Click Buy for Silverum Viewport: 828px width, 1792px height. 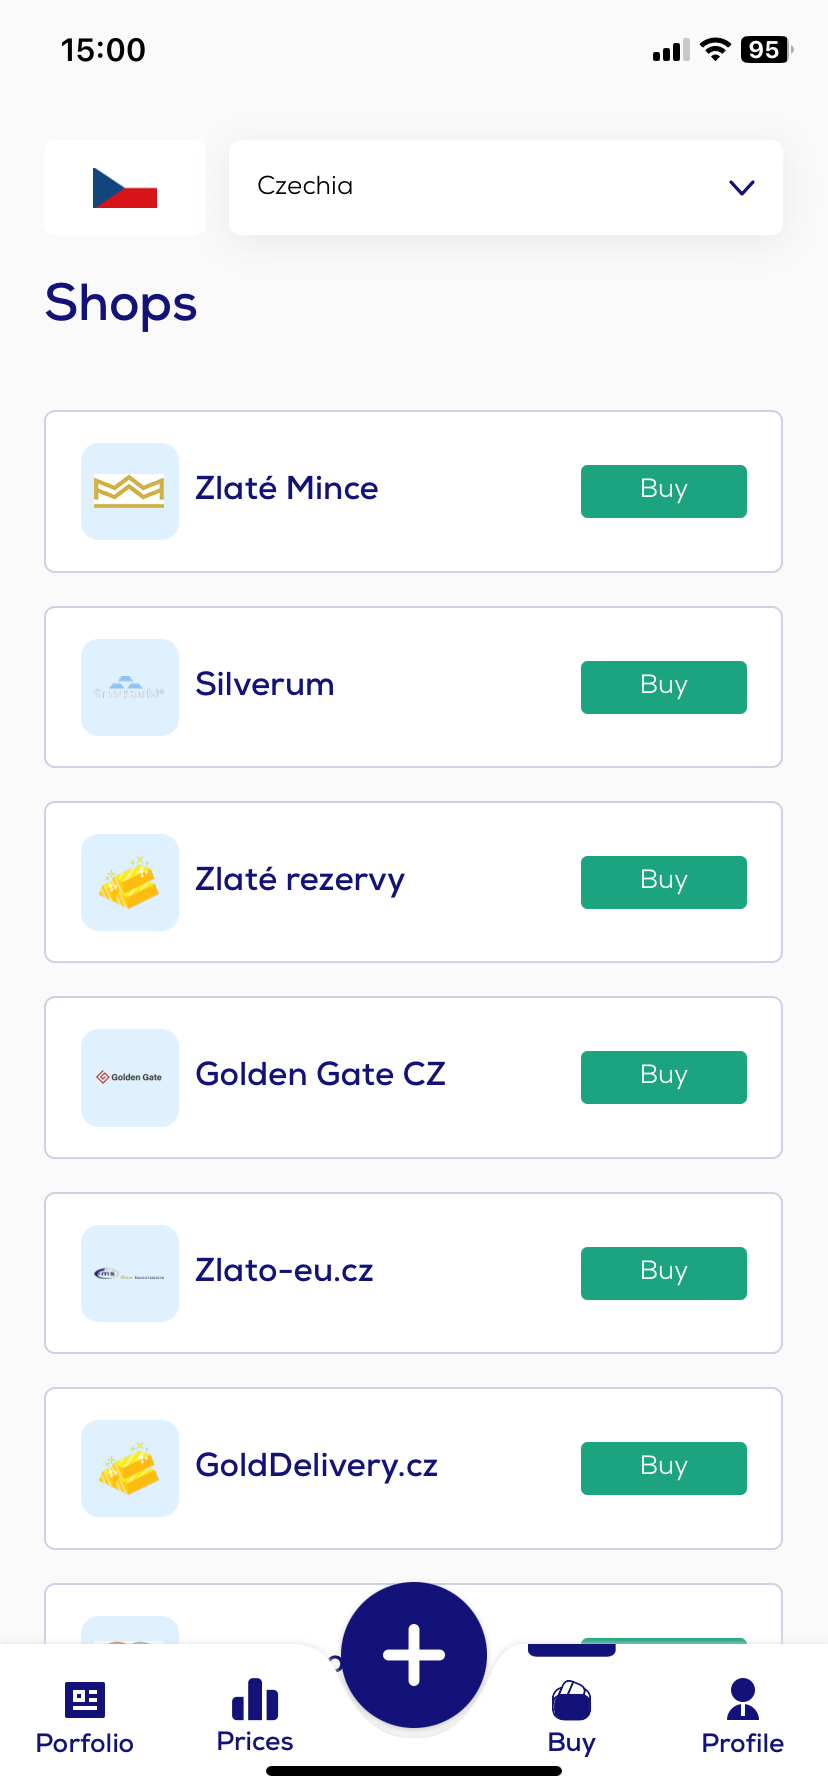(x=663, y=687)
